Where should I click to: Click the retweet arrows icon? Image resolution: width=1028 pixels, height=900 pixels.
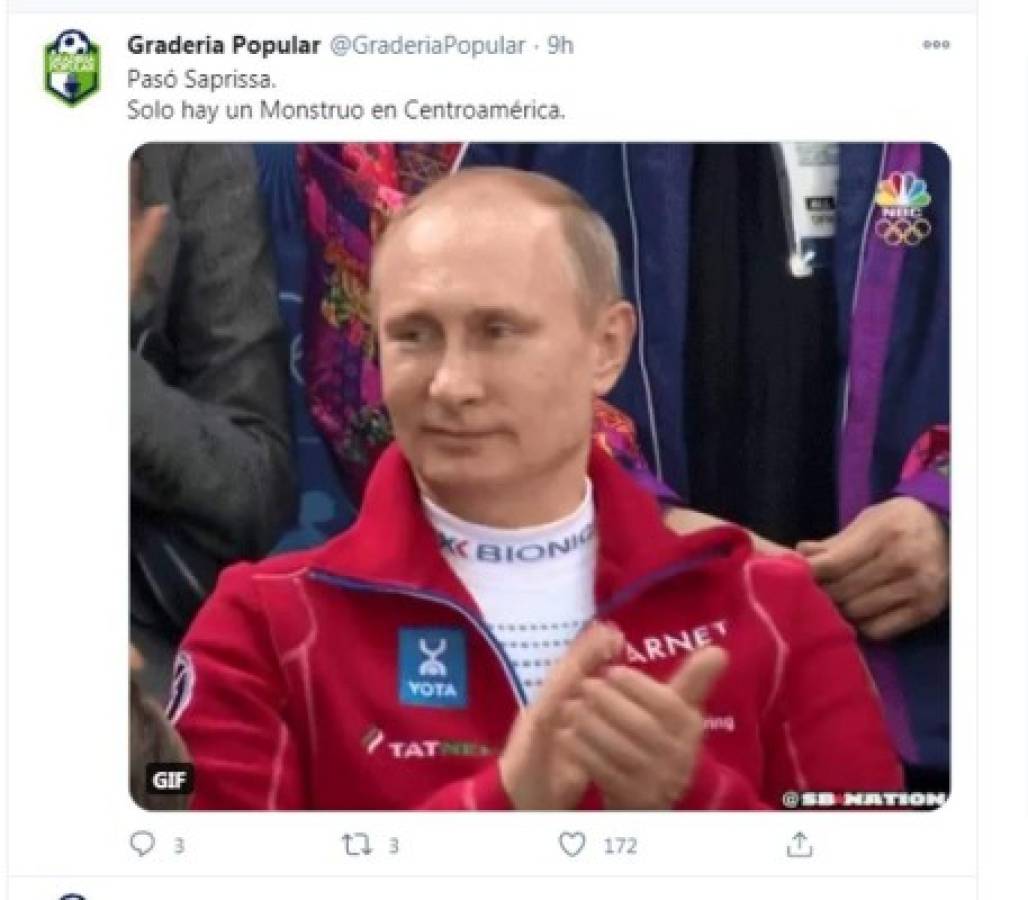pyautogui.click(x=356, y=845)
